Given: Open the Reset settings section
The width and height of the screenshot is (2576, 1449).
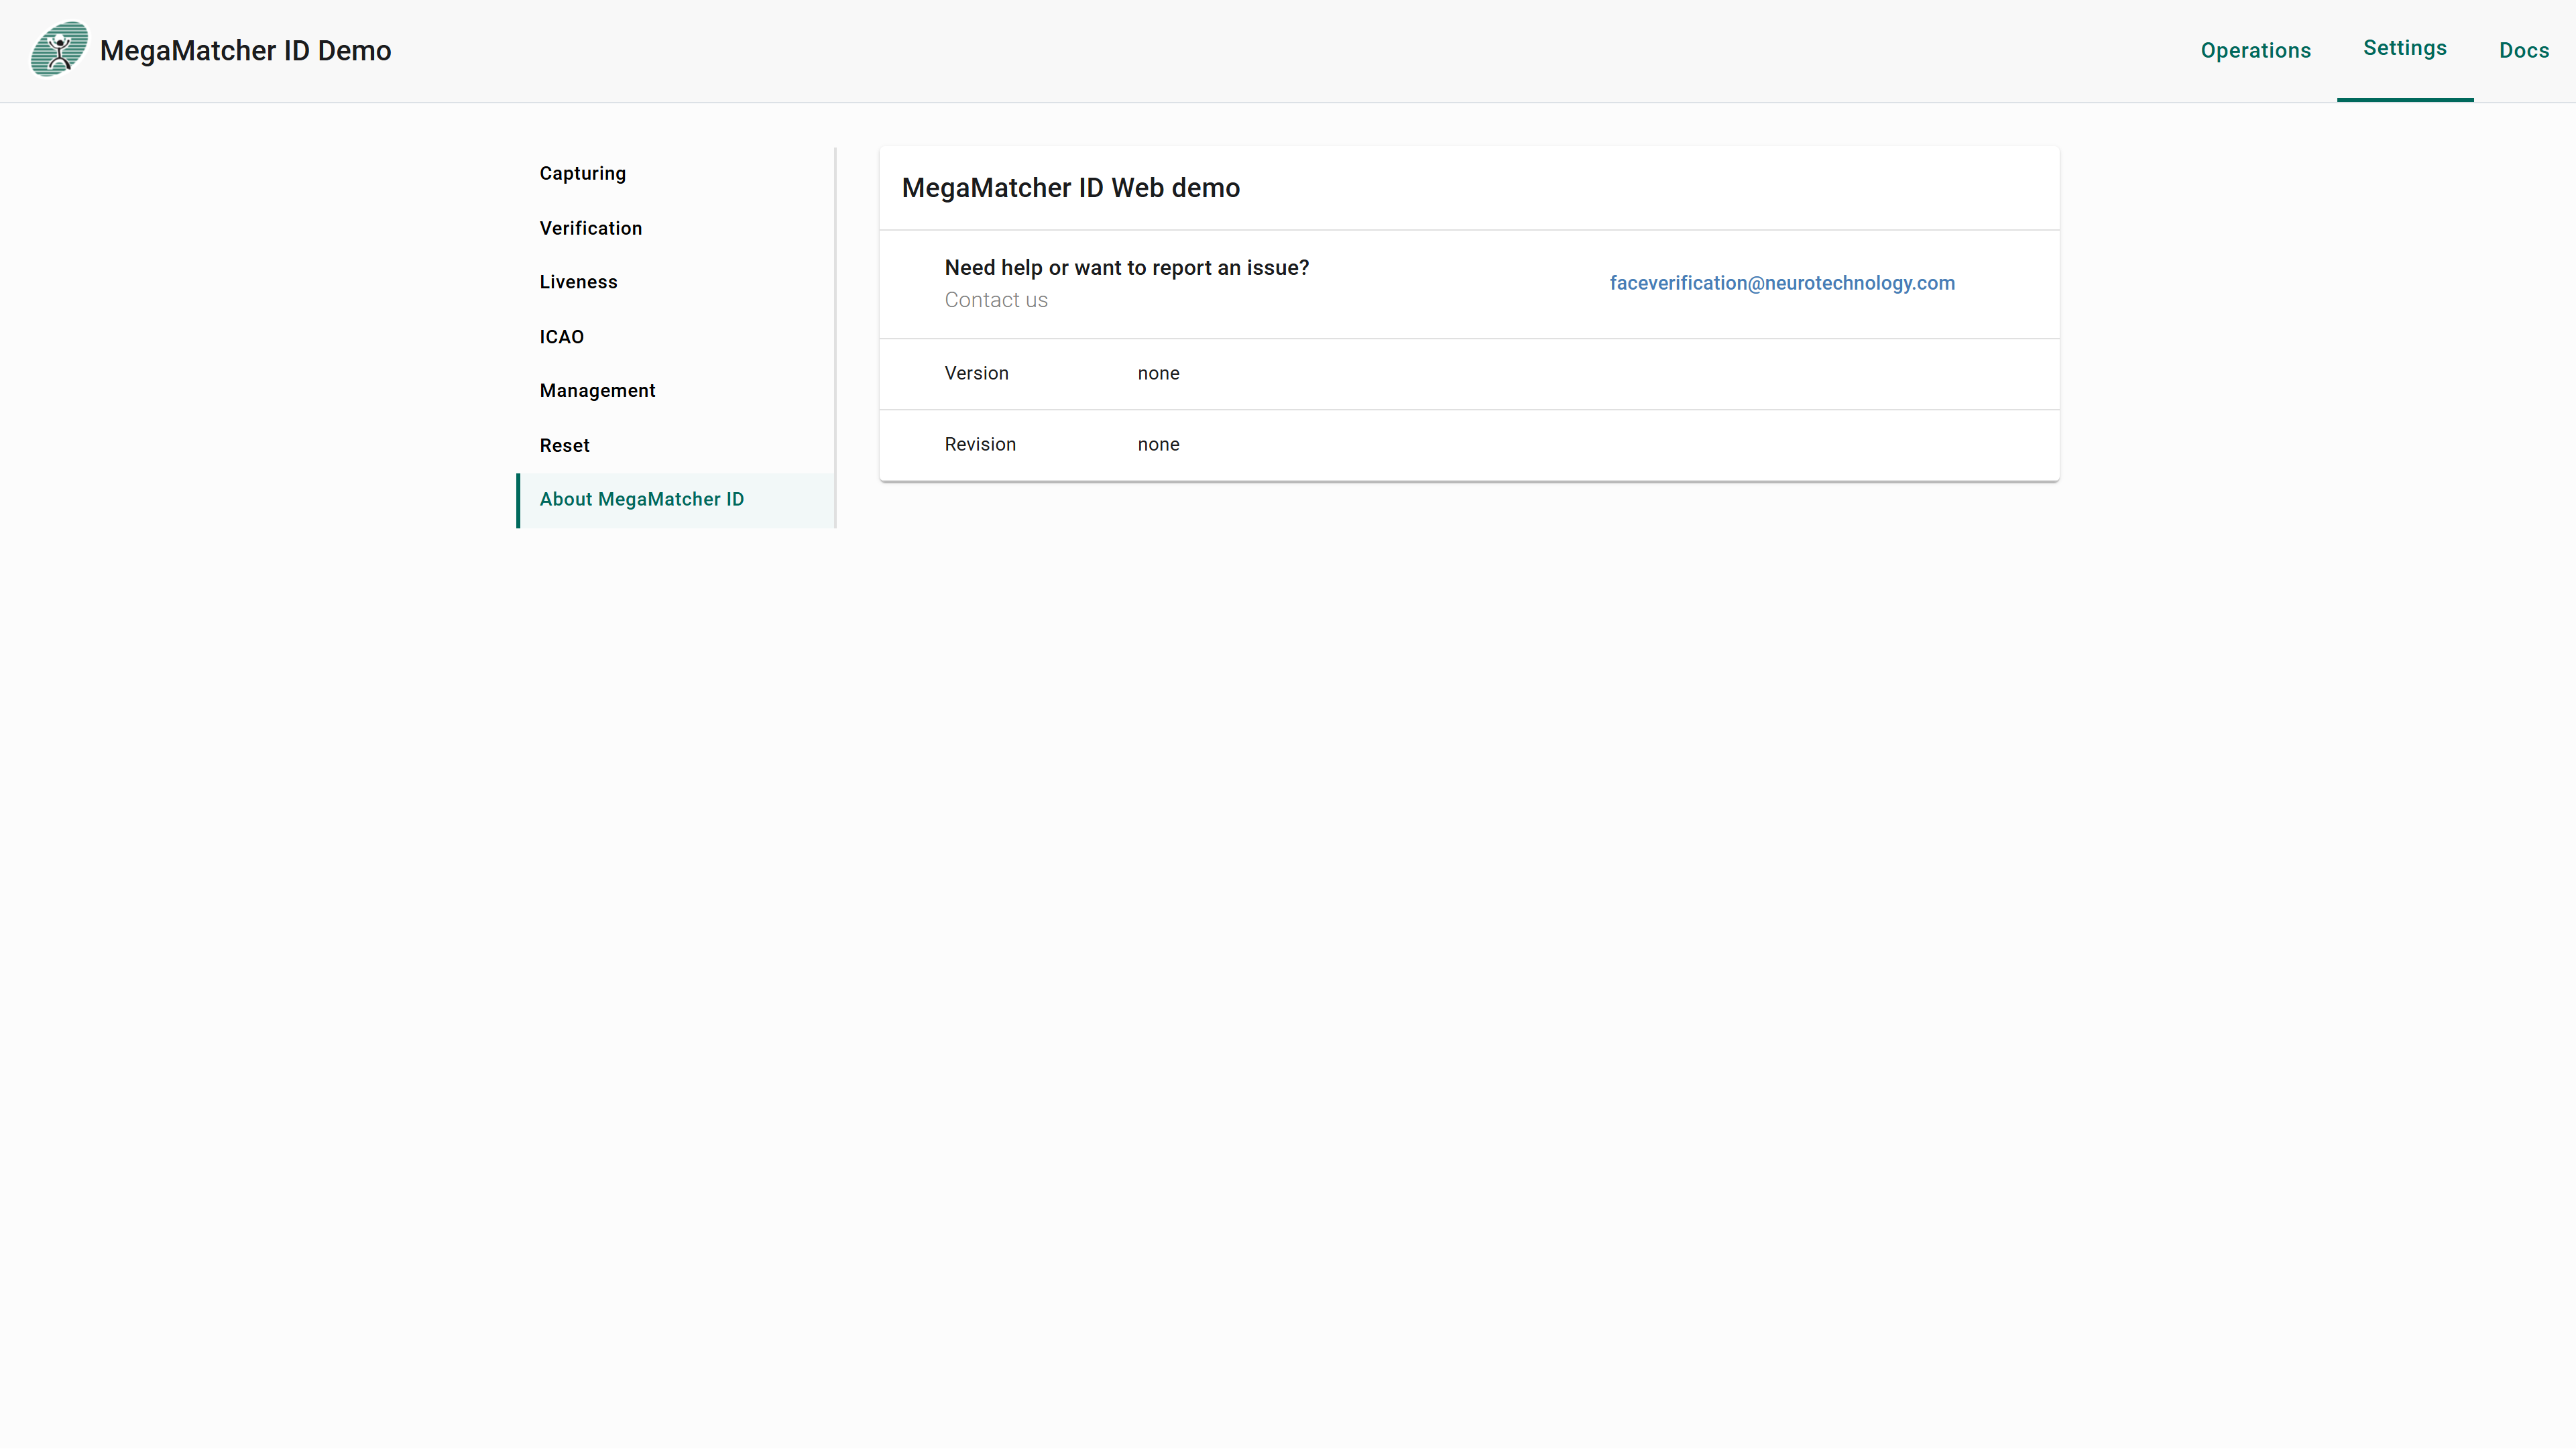Looking at the screenshot, I should 676,446.
